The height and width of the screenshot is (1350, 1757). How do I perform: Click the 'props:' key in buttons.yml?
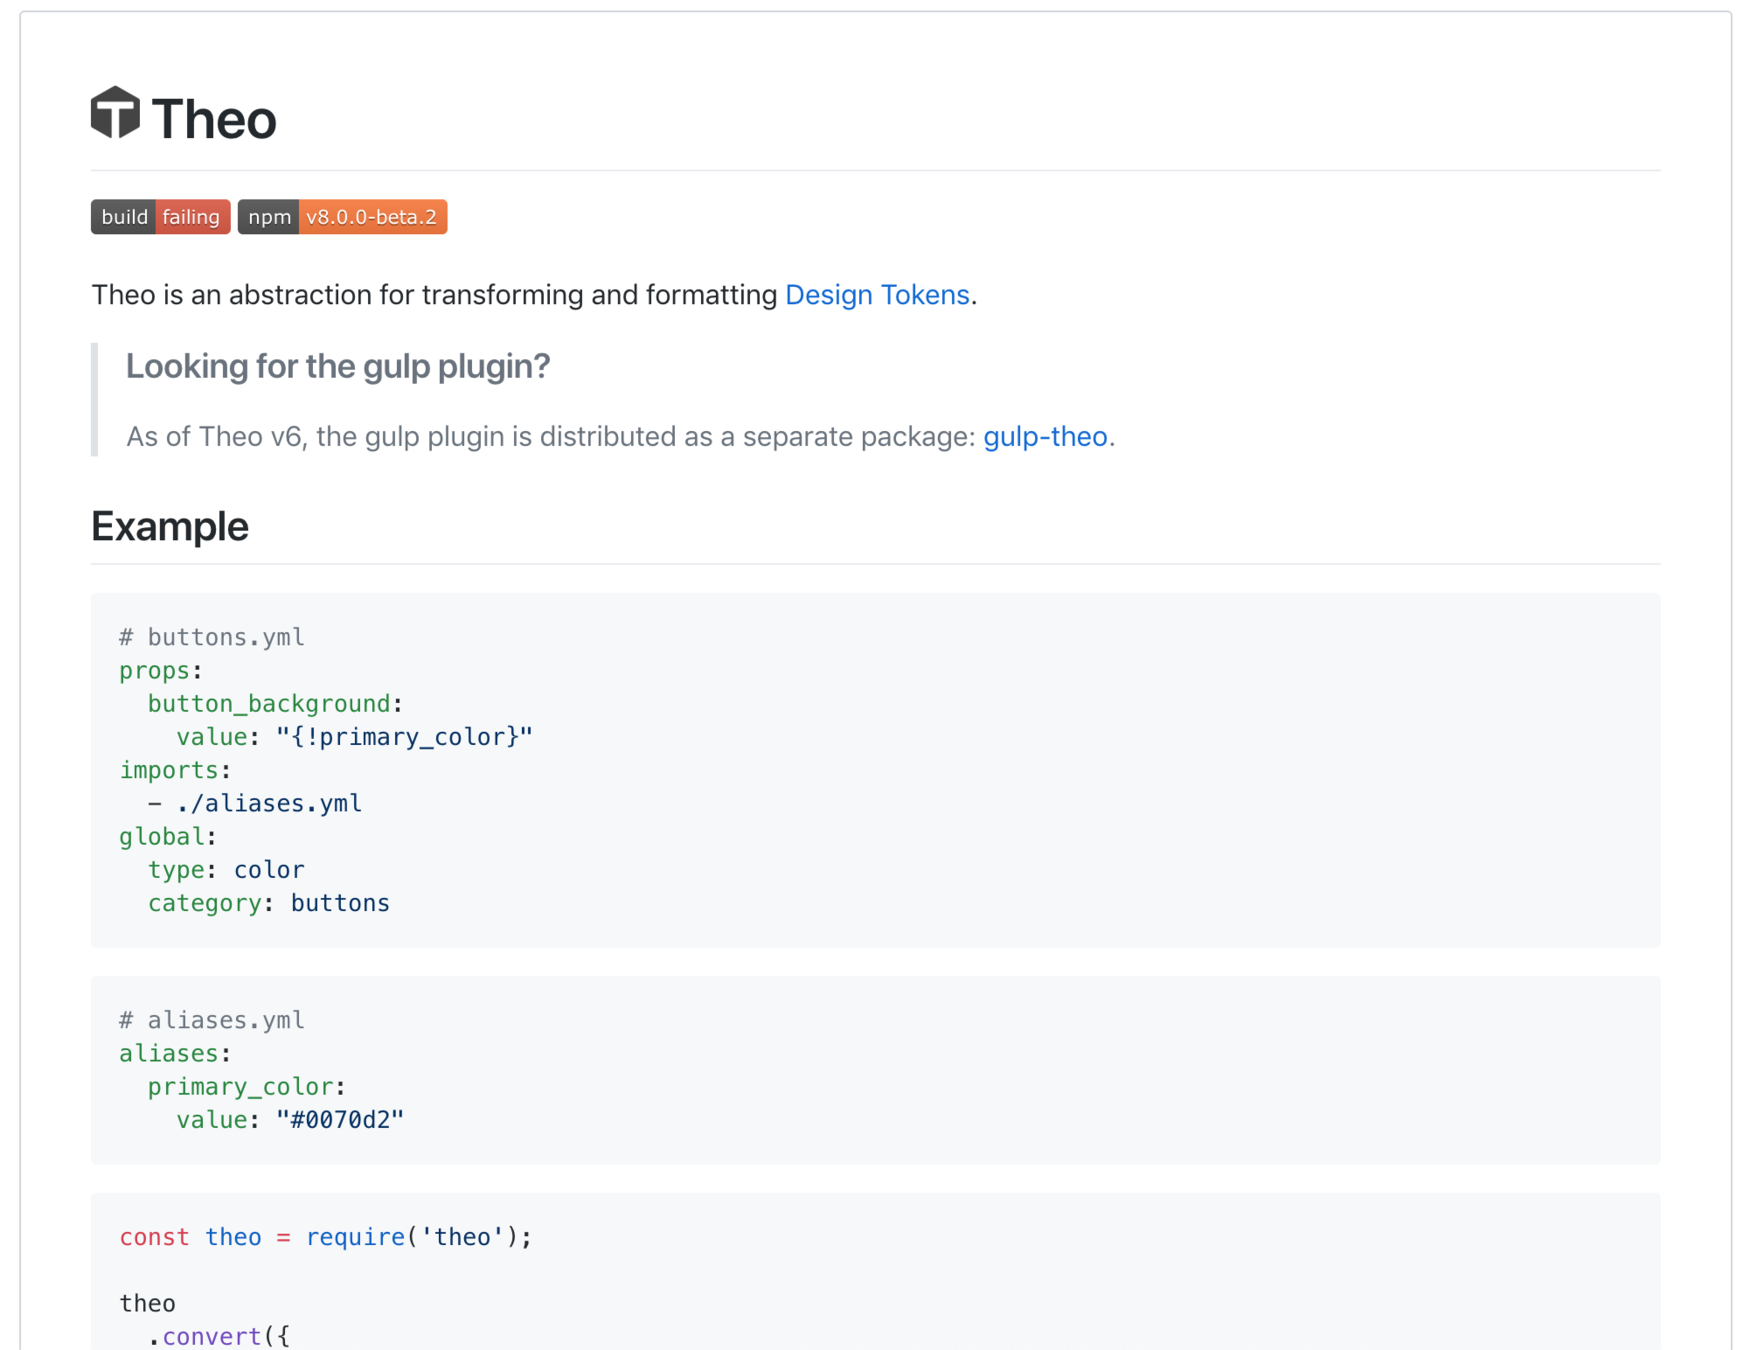[x=161, y=670]
